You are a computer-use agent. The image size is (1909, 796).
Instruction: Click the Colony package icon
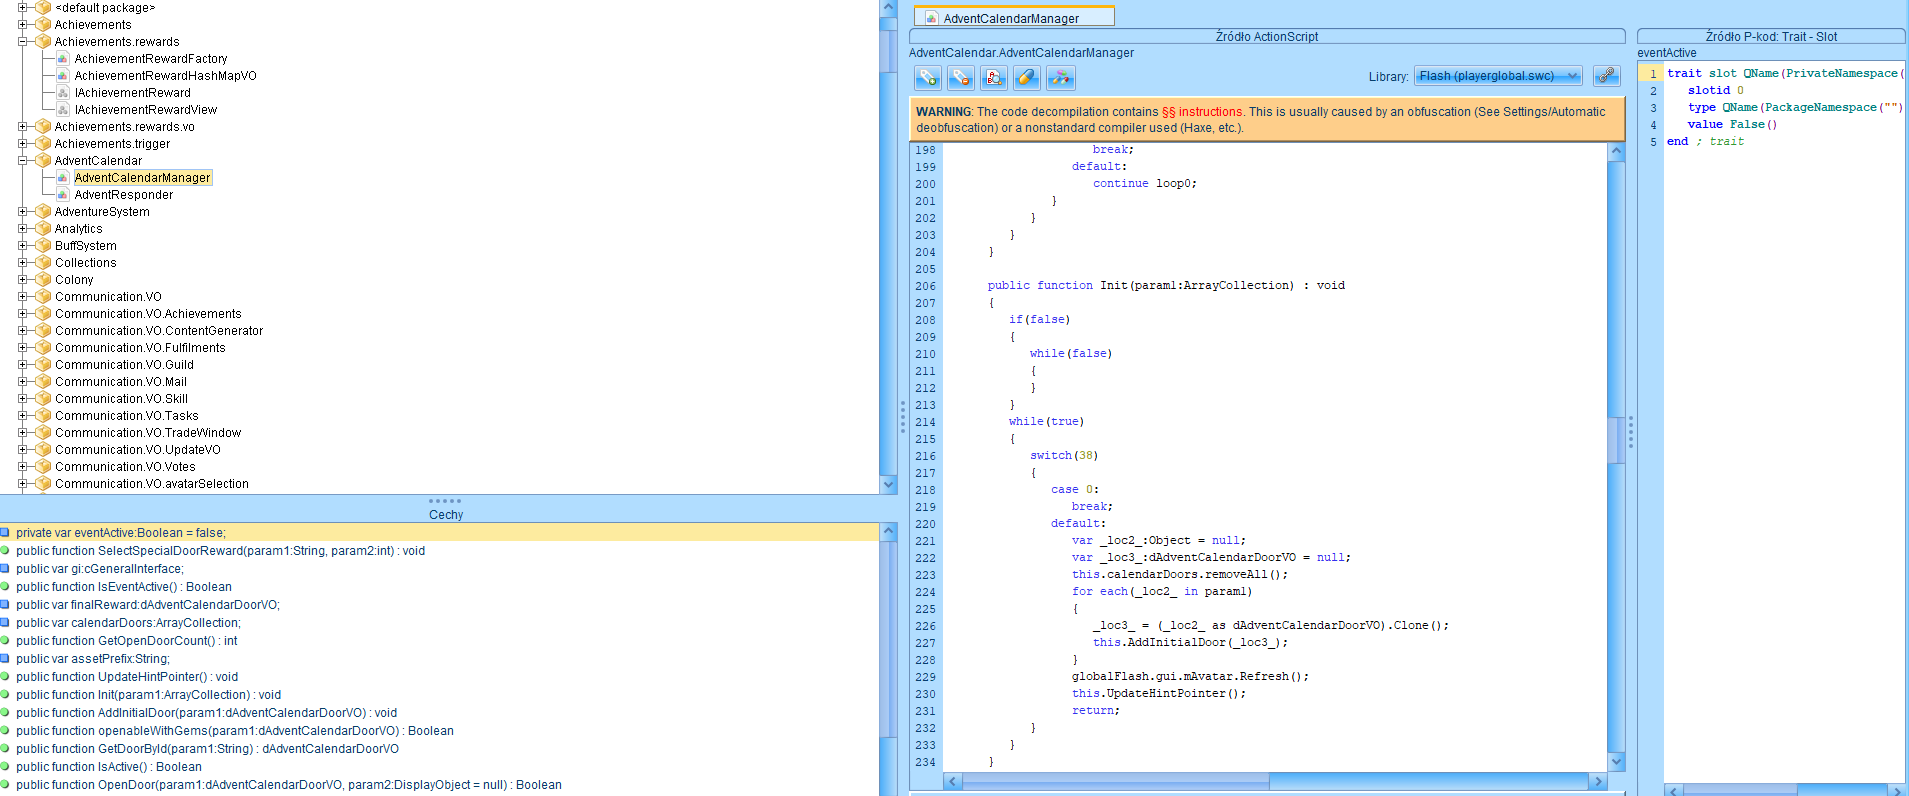pos(43,279)
